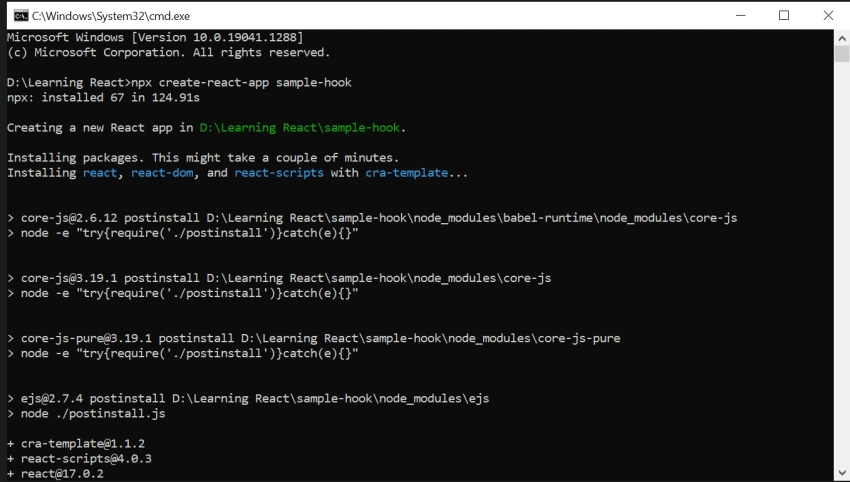Click the 'npx create-react-app sample-hook' command
The image size is (850, 482).
241,82
